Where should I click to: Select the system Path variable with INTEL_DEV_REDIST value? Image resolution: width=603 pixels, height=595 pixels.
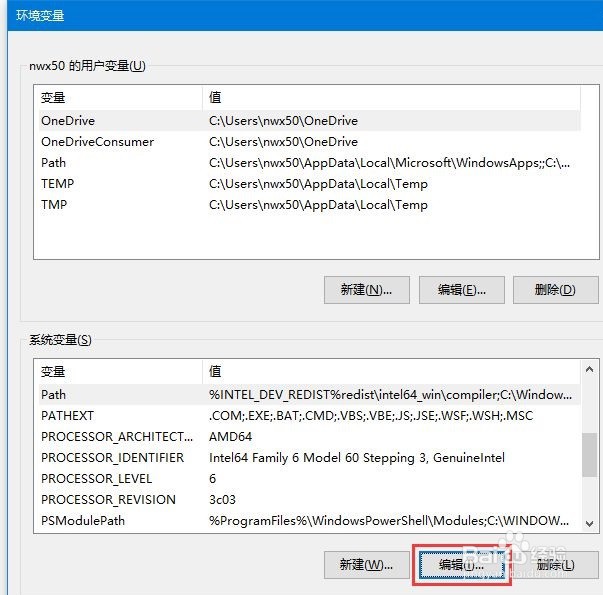(x=310, y=395)
